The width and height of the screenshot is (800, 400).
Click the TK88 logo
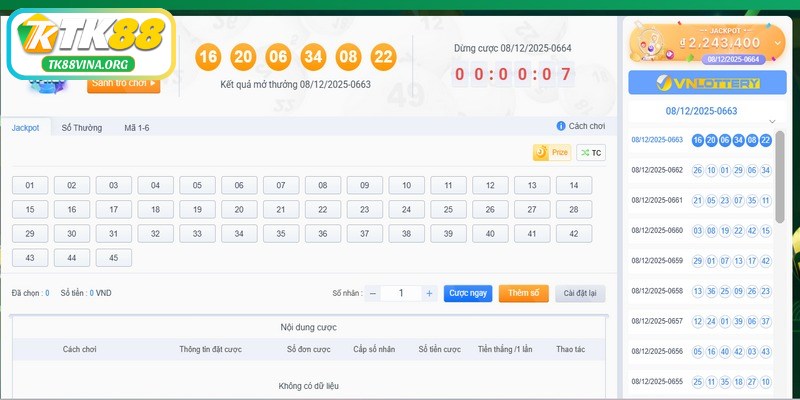point(92,44)
